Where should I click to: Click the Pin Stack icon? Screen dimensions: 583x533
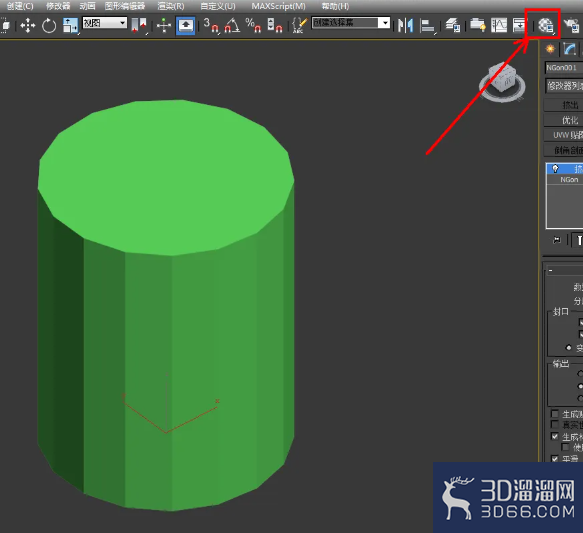point(557,240)
